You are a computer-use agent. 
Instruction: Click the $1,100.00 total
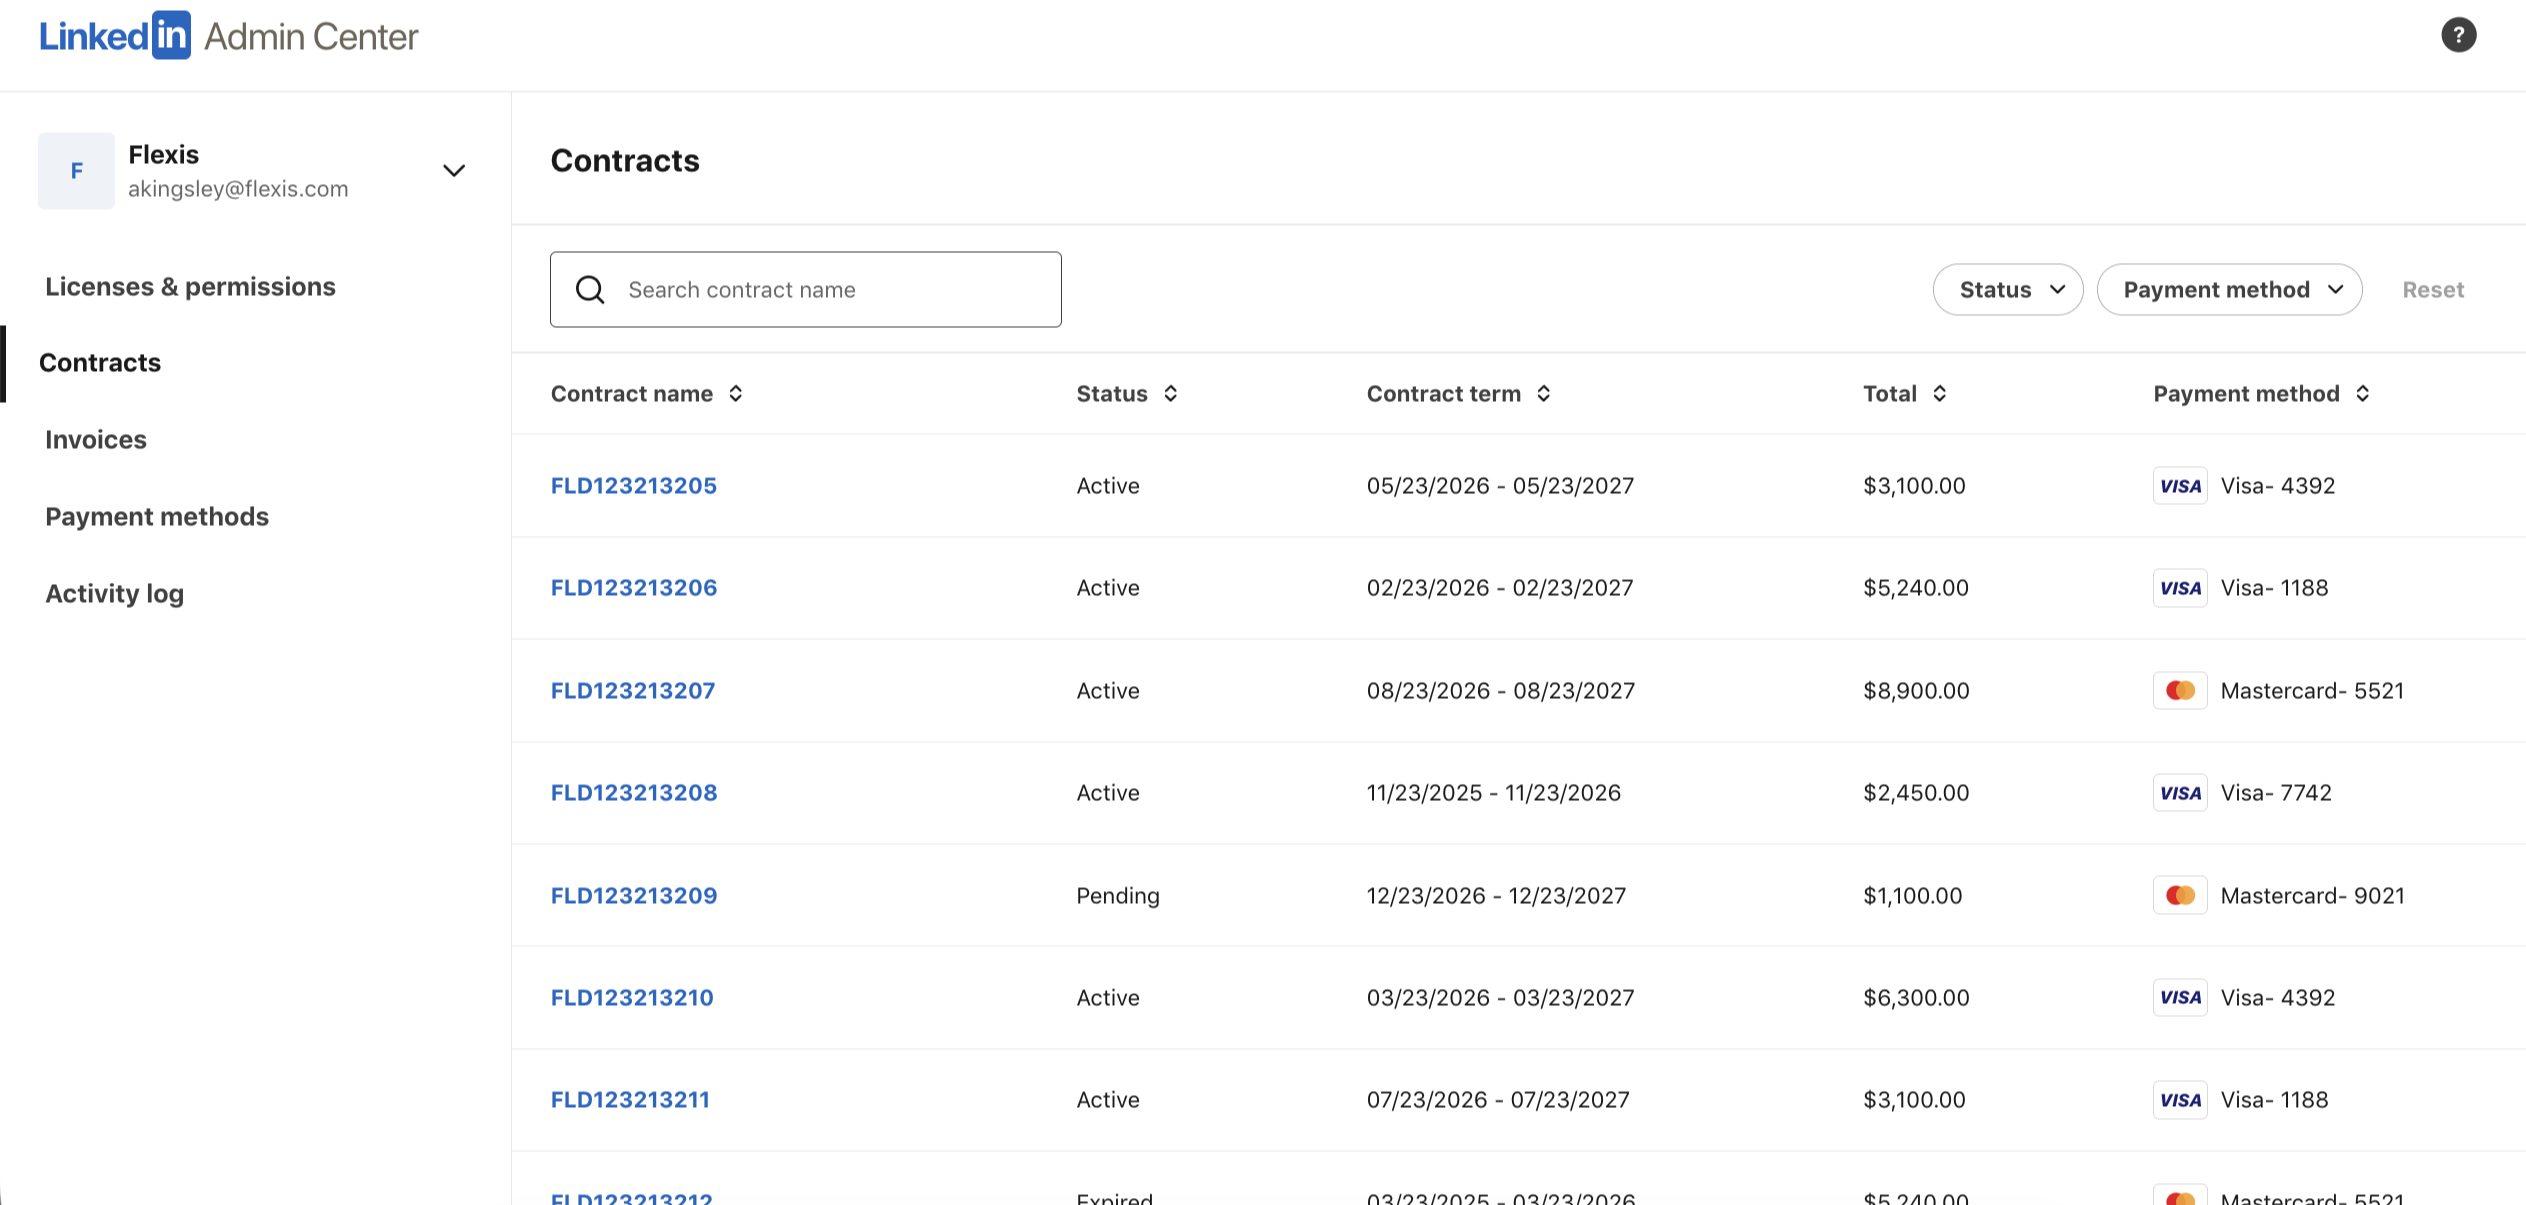pos(1913,896)
